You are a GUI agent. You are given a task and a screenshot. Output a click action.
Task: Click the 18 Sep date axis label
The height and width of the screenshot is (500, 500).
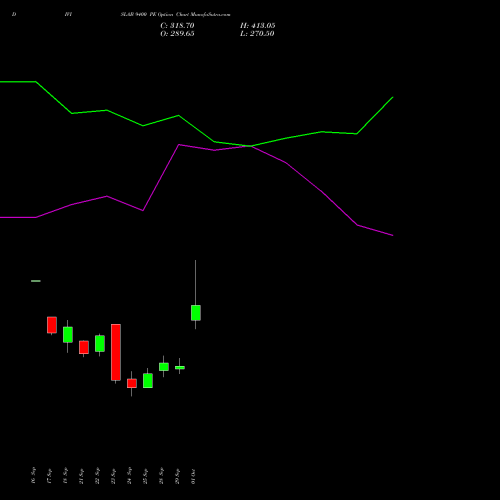tap(65, 476)
